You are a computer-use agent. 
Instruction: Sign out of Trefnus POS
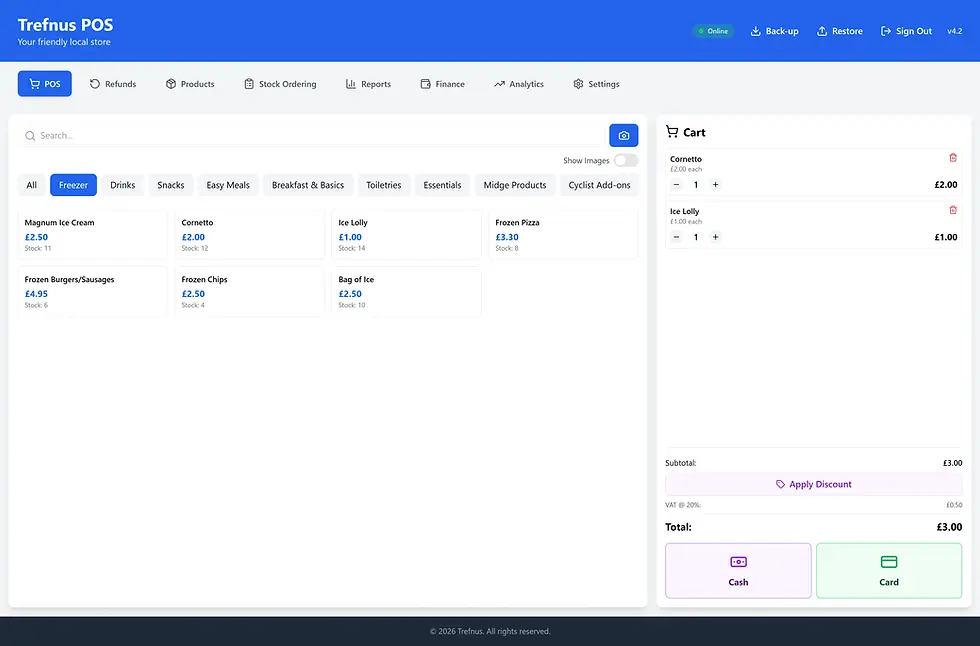click(x=906, y=31)
